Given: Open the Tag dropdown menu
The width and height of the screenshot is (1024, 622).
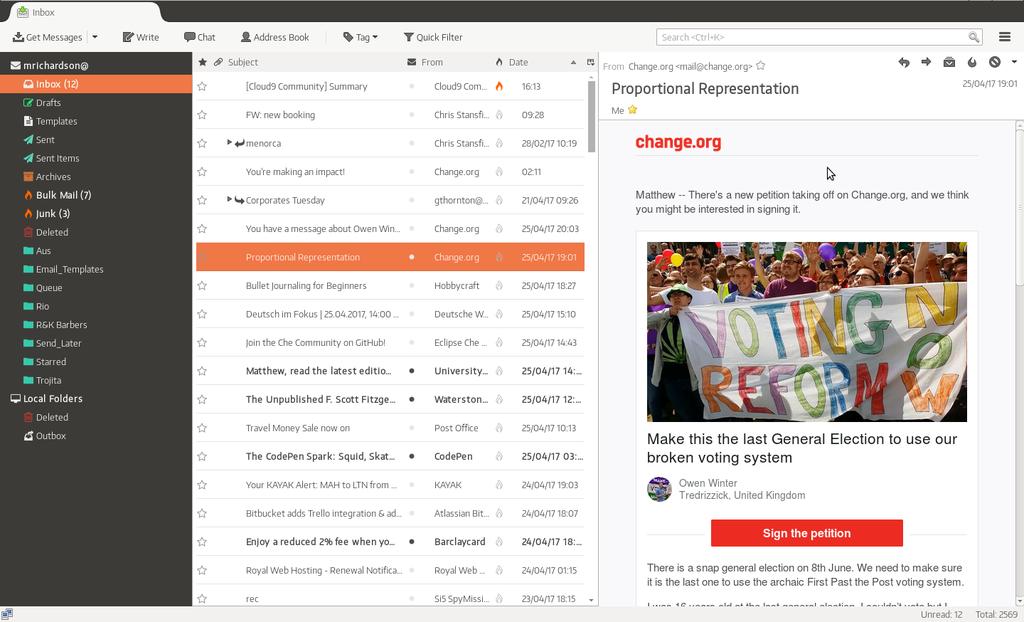Looking at the screenshot, I should [360, 37].
